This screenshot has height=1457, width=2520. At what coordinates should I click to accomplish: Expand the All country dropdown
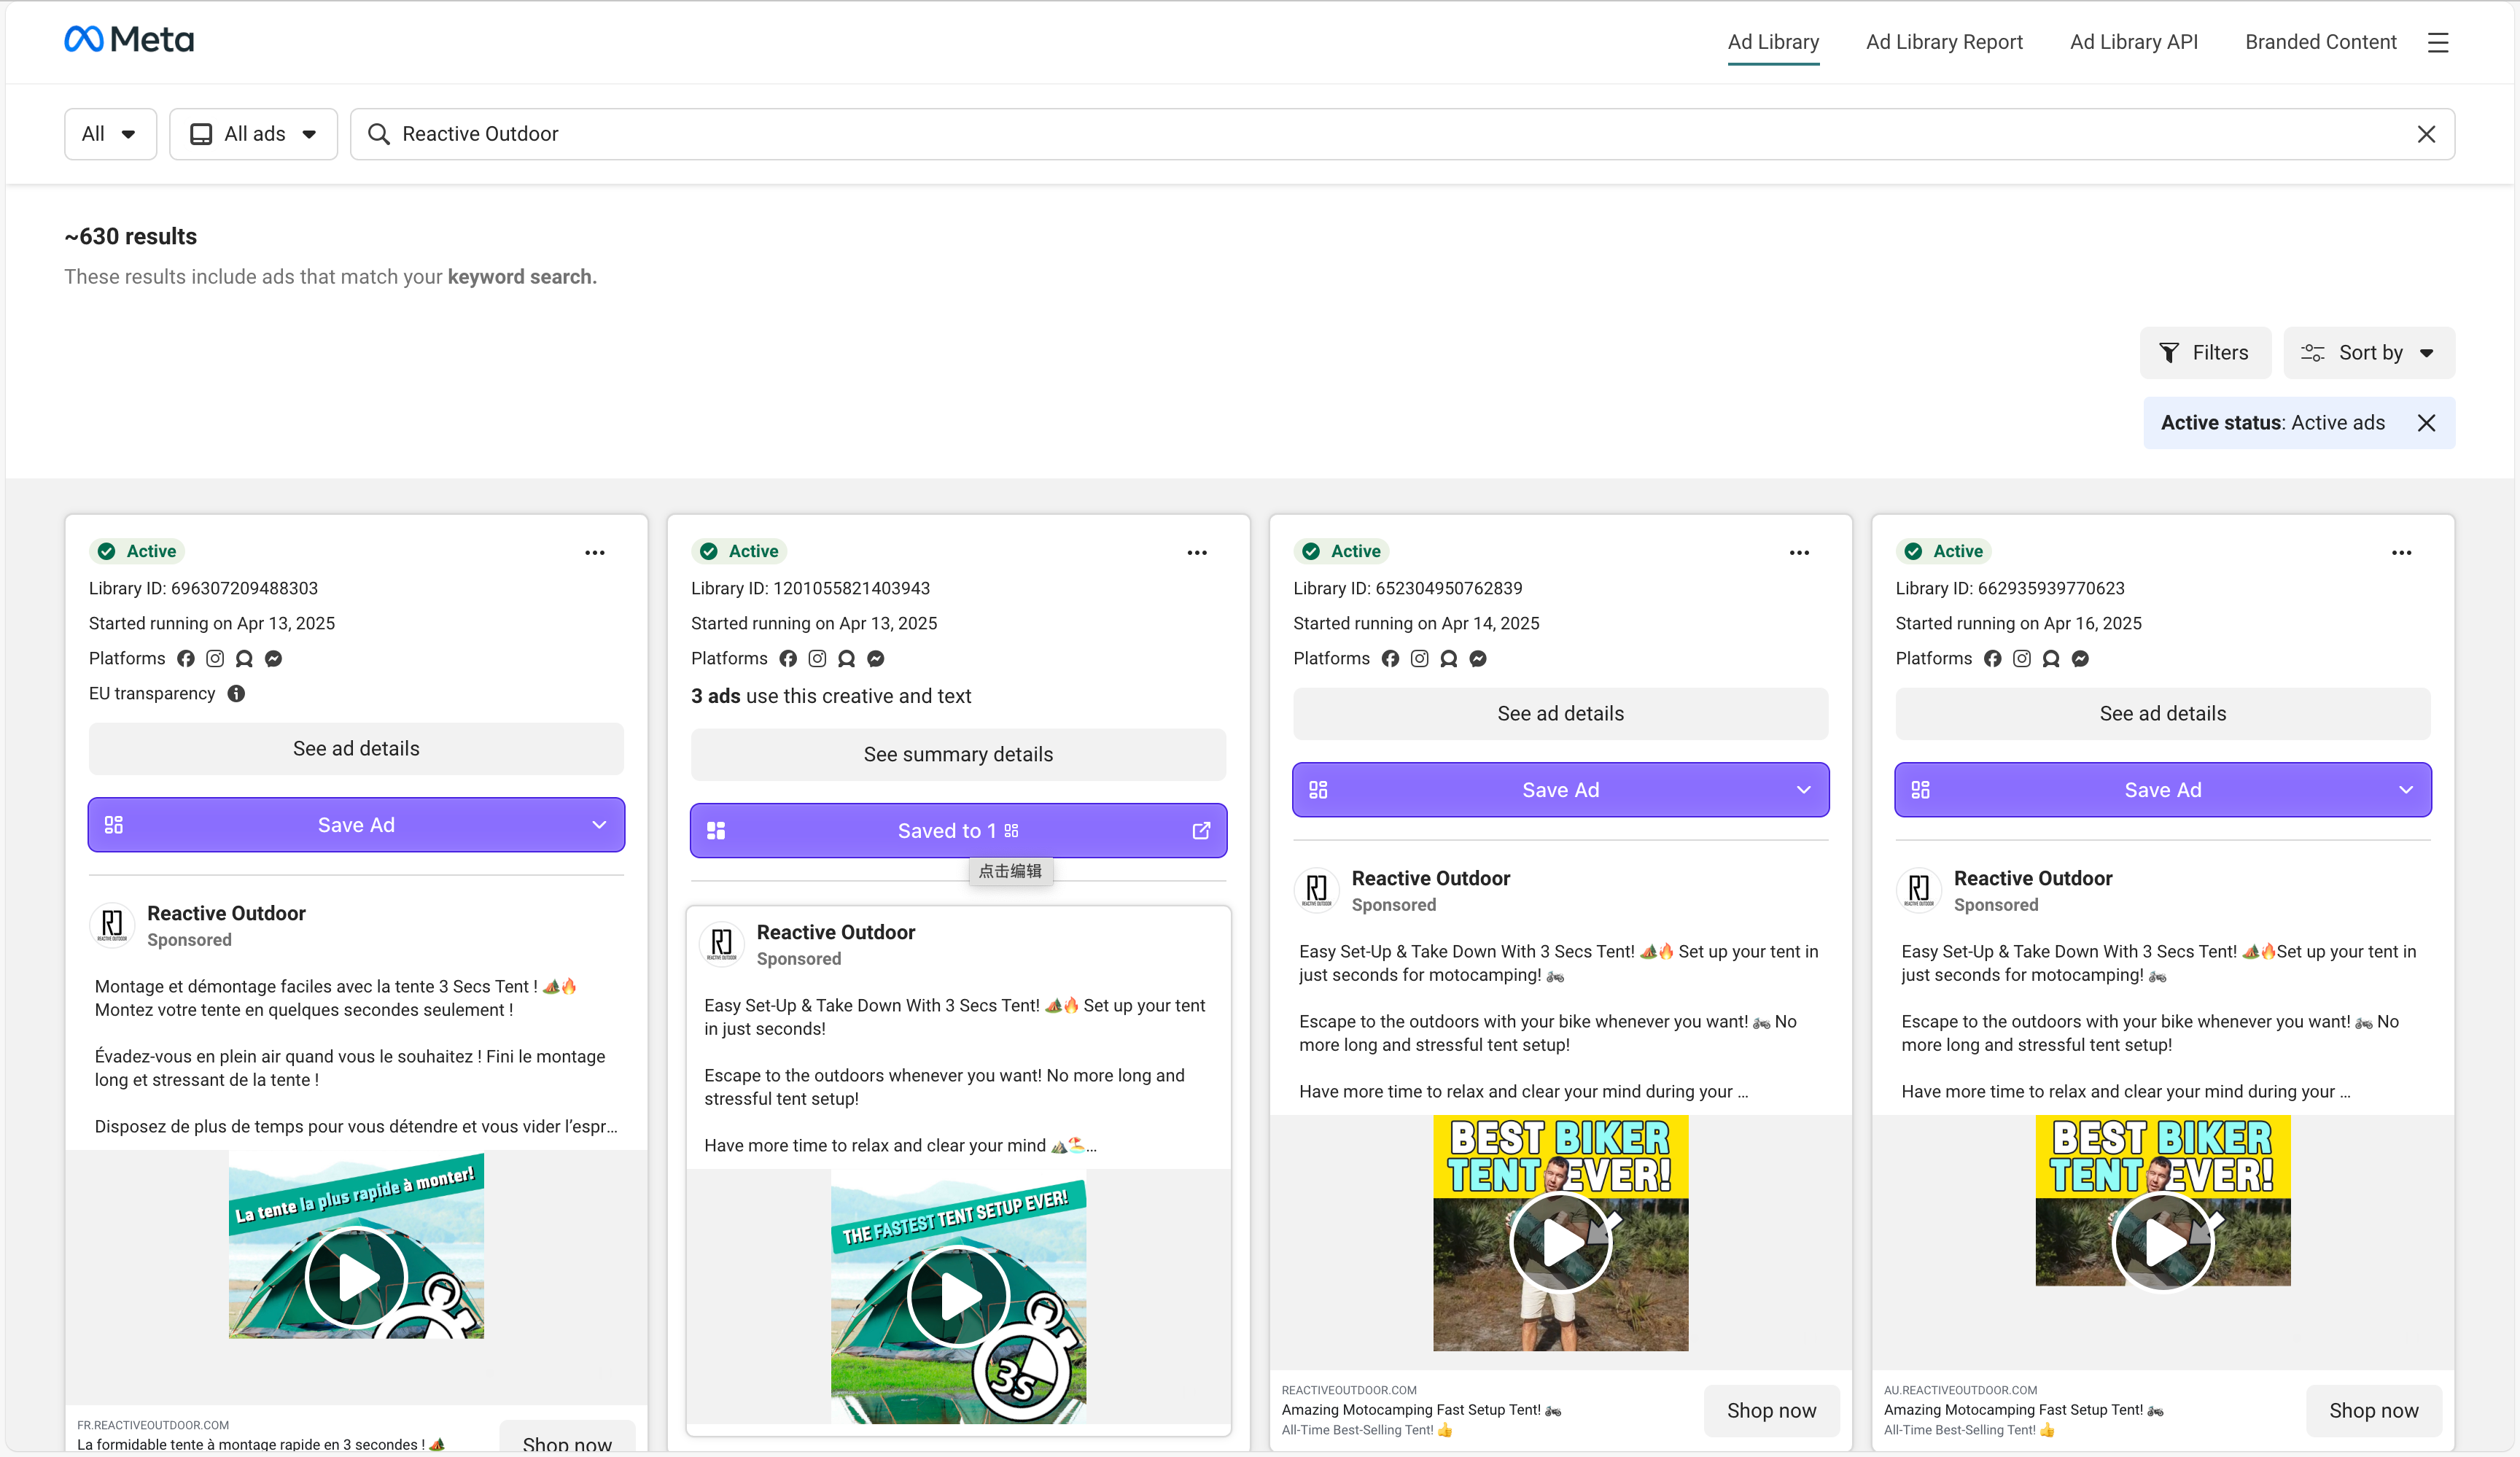point(110,134)
